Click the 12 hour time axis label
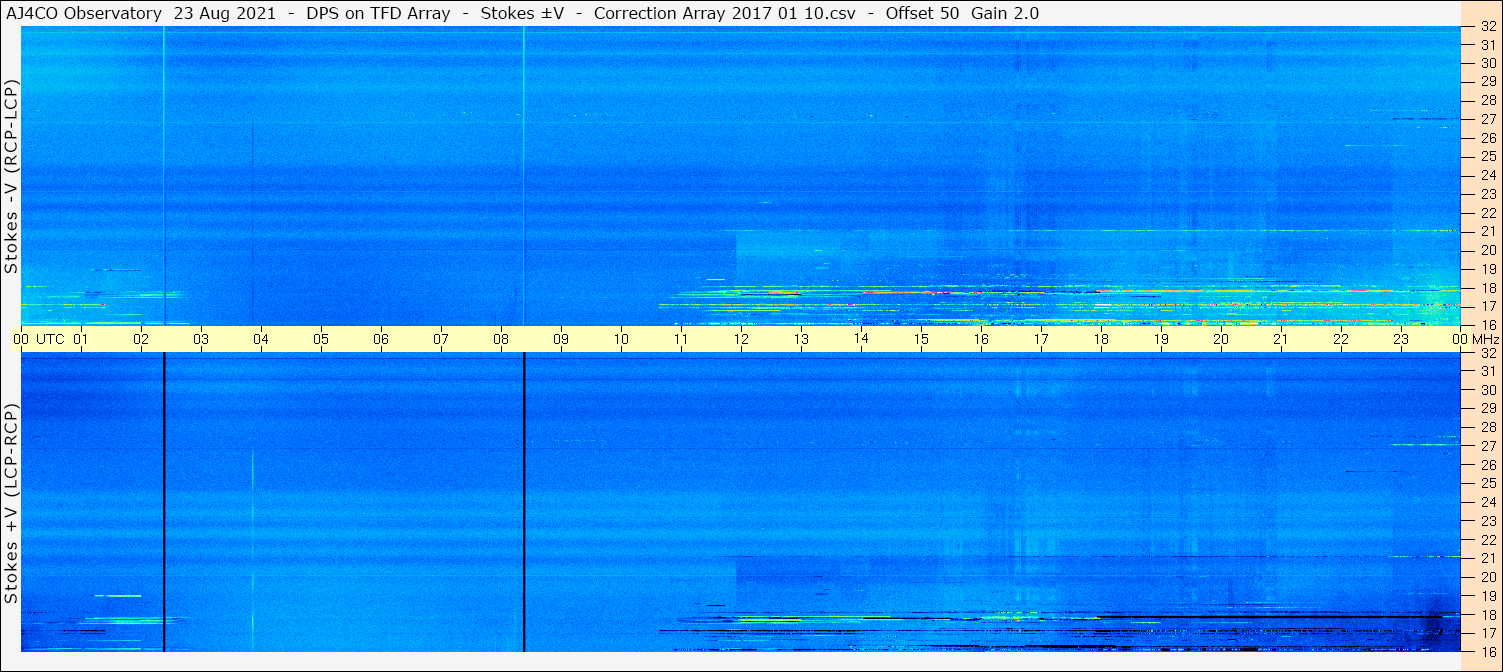 coord(741,339)
